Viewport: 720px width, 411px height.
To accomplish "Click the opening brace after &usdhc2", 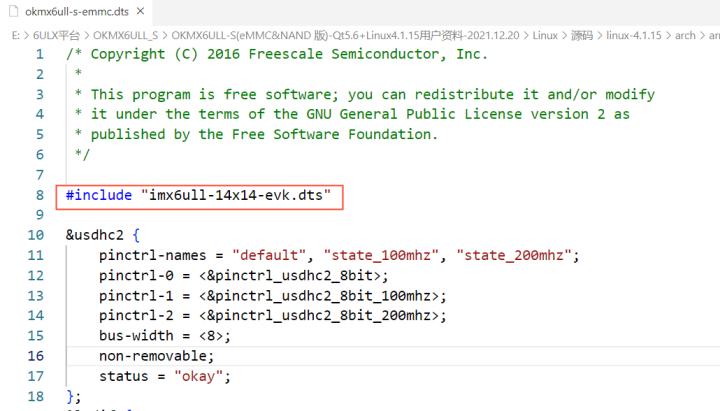I will (x=136, y=235).
